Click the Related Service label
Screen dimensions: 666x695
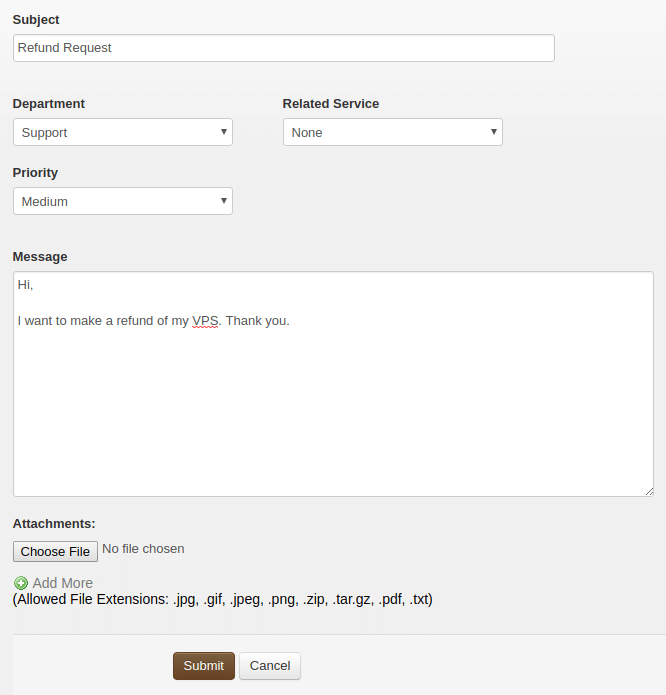(330, 104)
